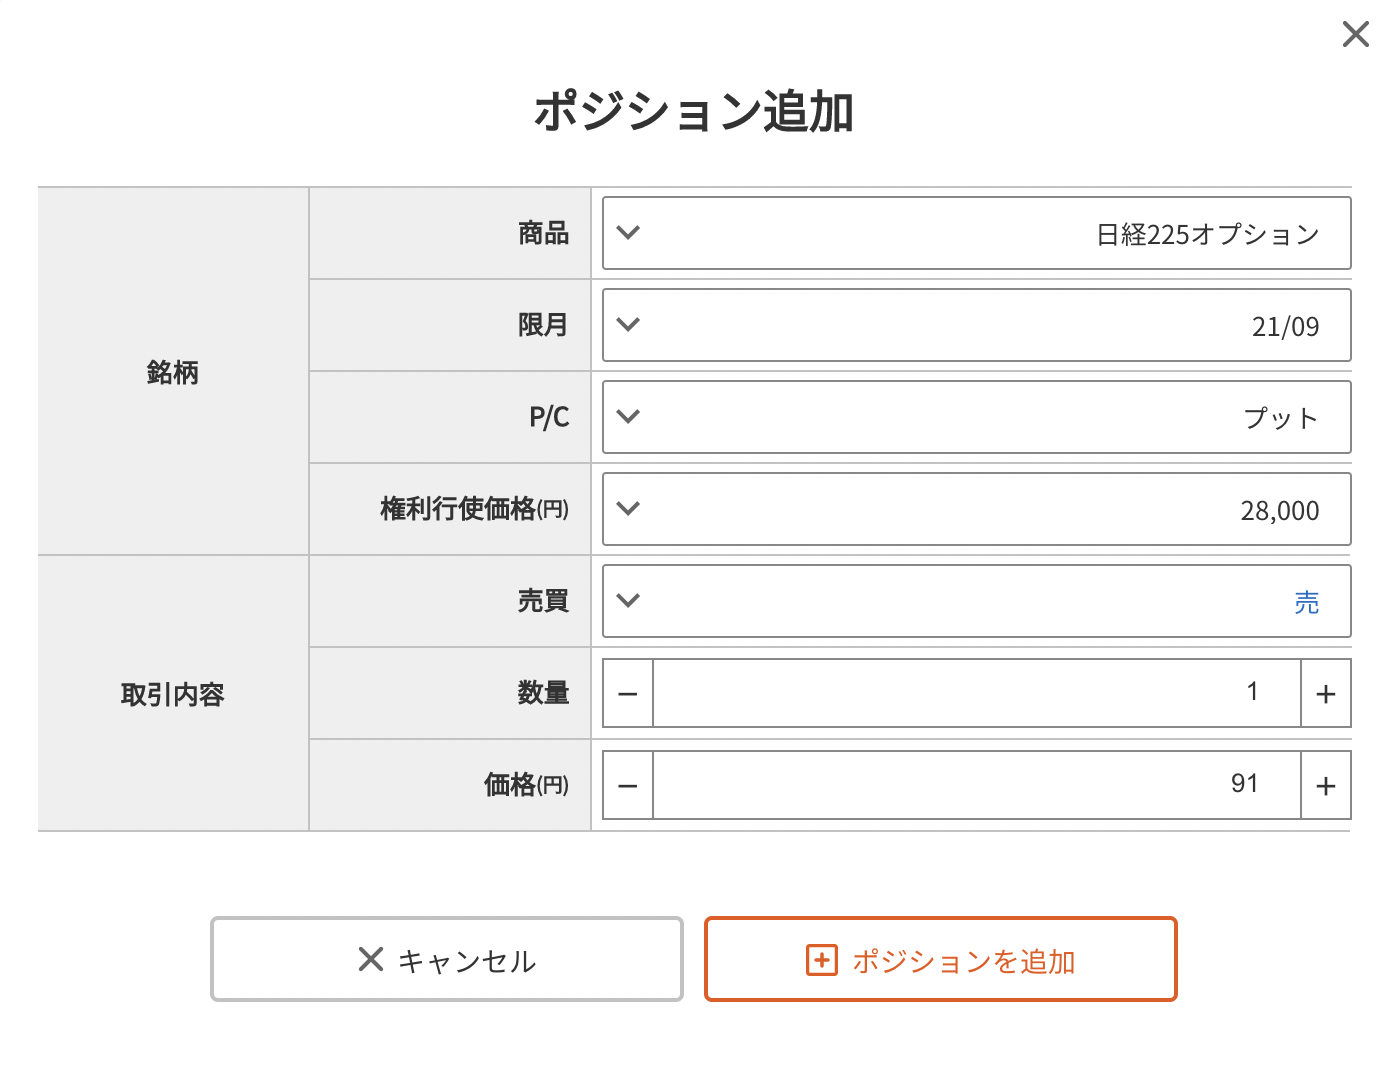Open the 21/09 contract month dropdown
Screen dimensions: 1384x1082
click(977, 325)
